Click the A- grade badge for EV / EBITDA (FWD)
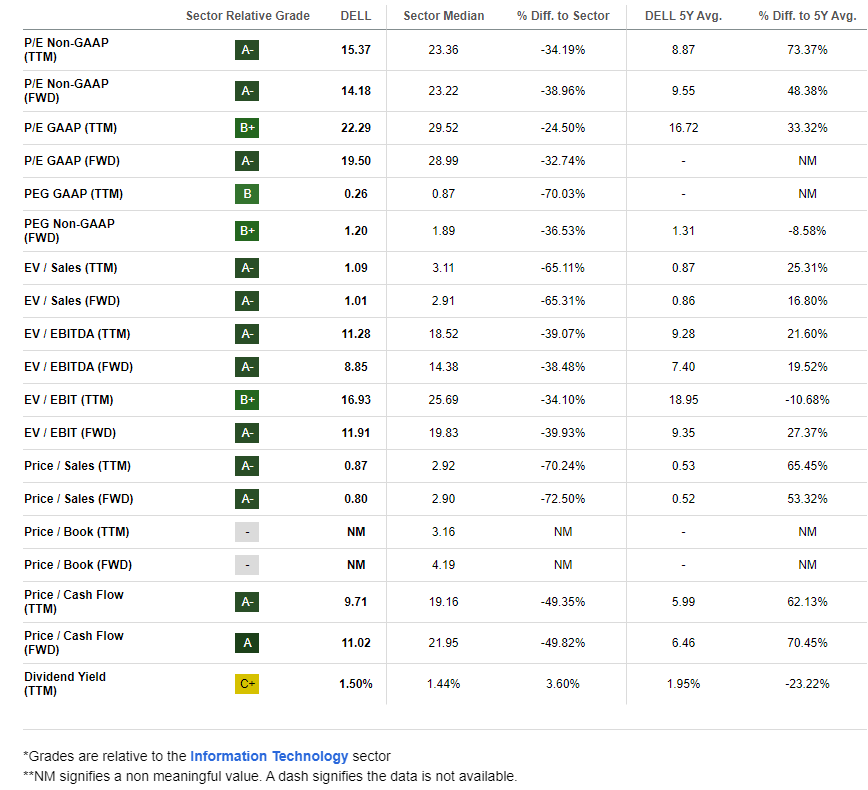The width and height of the screenshot is (868, 790). pyautogui.click(x=247, y=367)
